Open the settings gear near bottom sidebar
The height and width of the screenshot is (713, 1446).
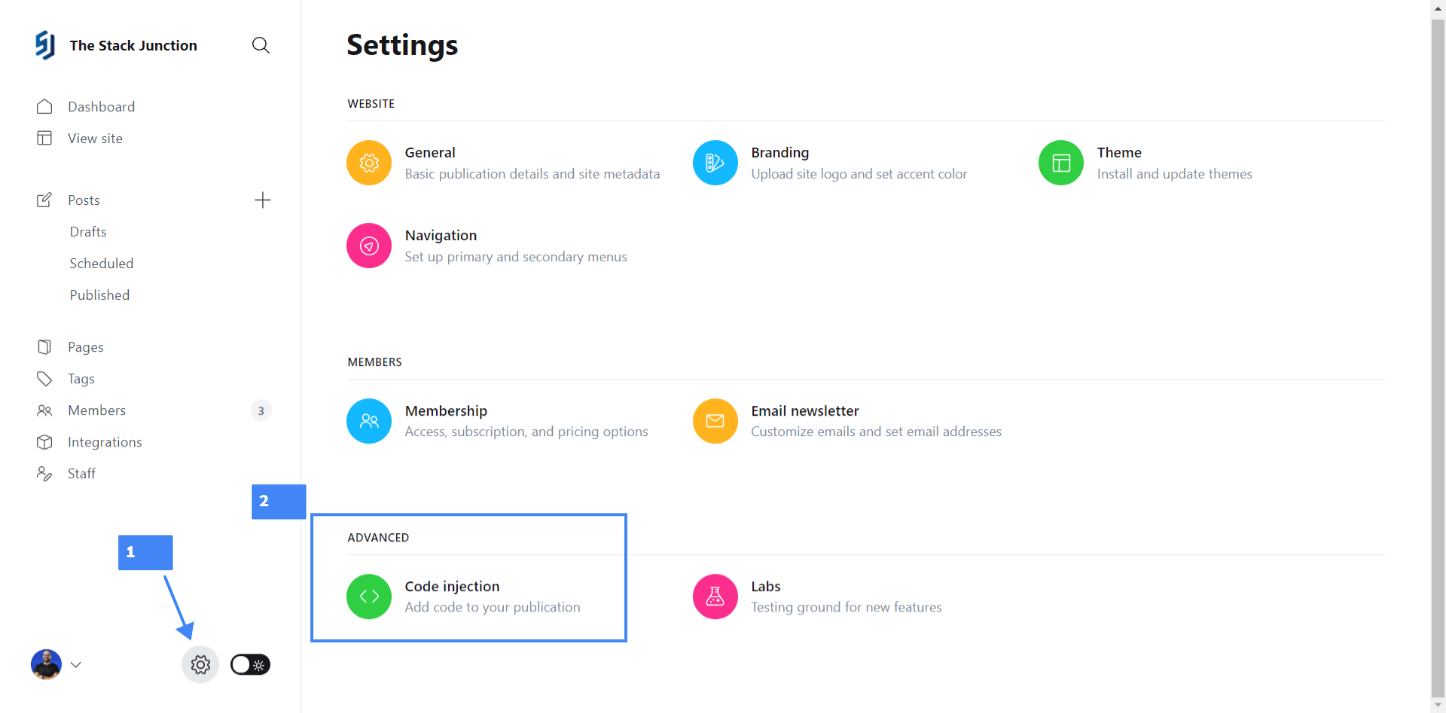(x=200, y=664)
